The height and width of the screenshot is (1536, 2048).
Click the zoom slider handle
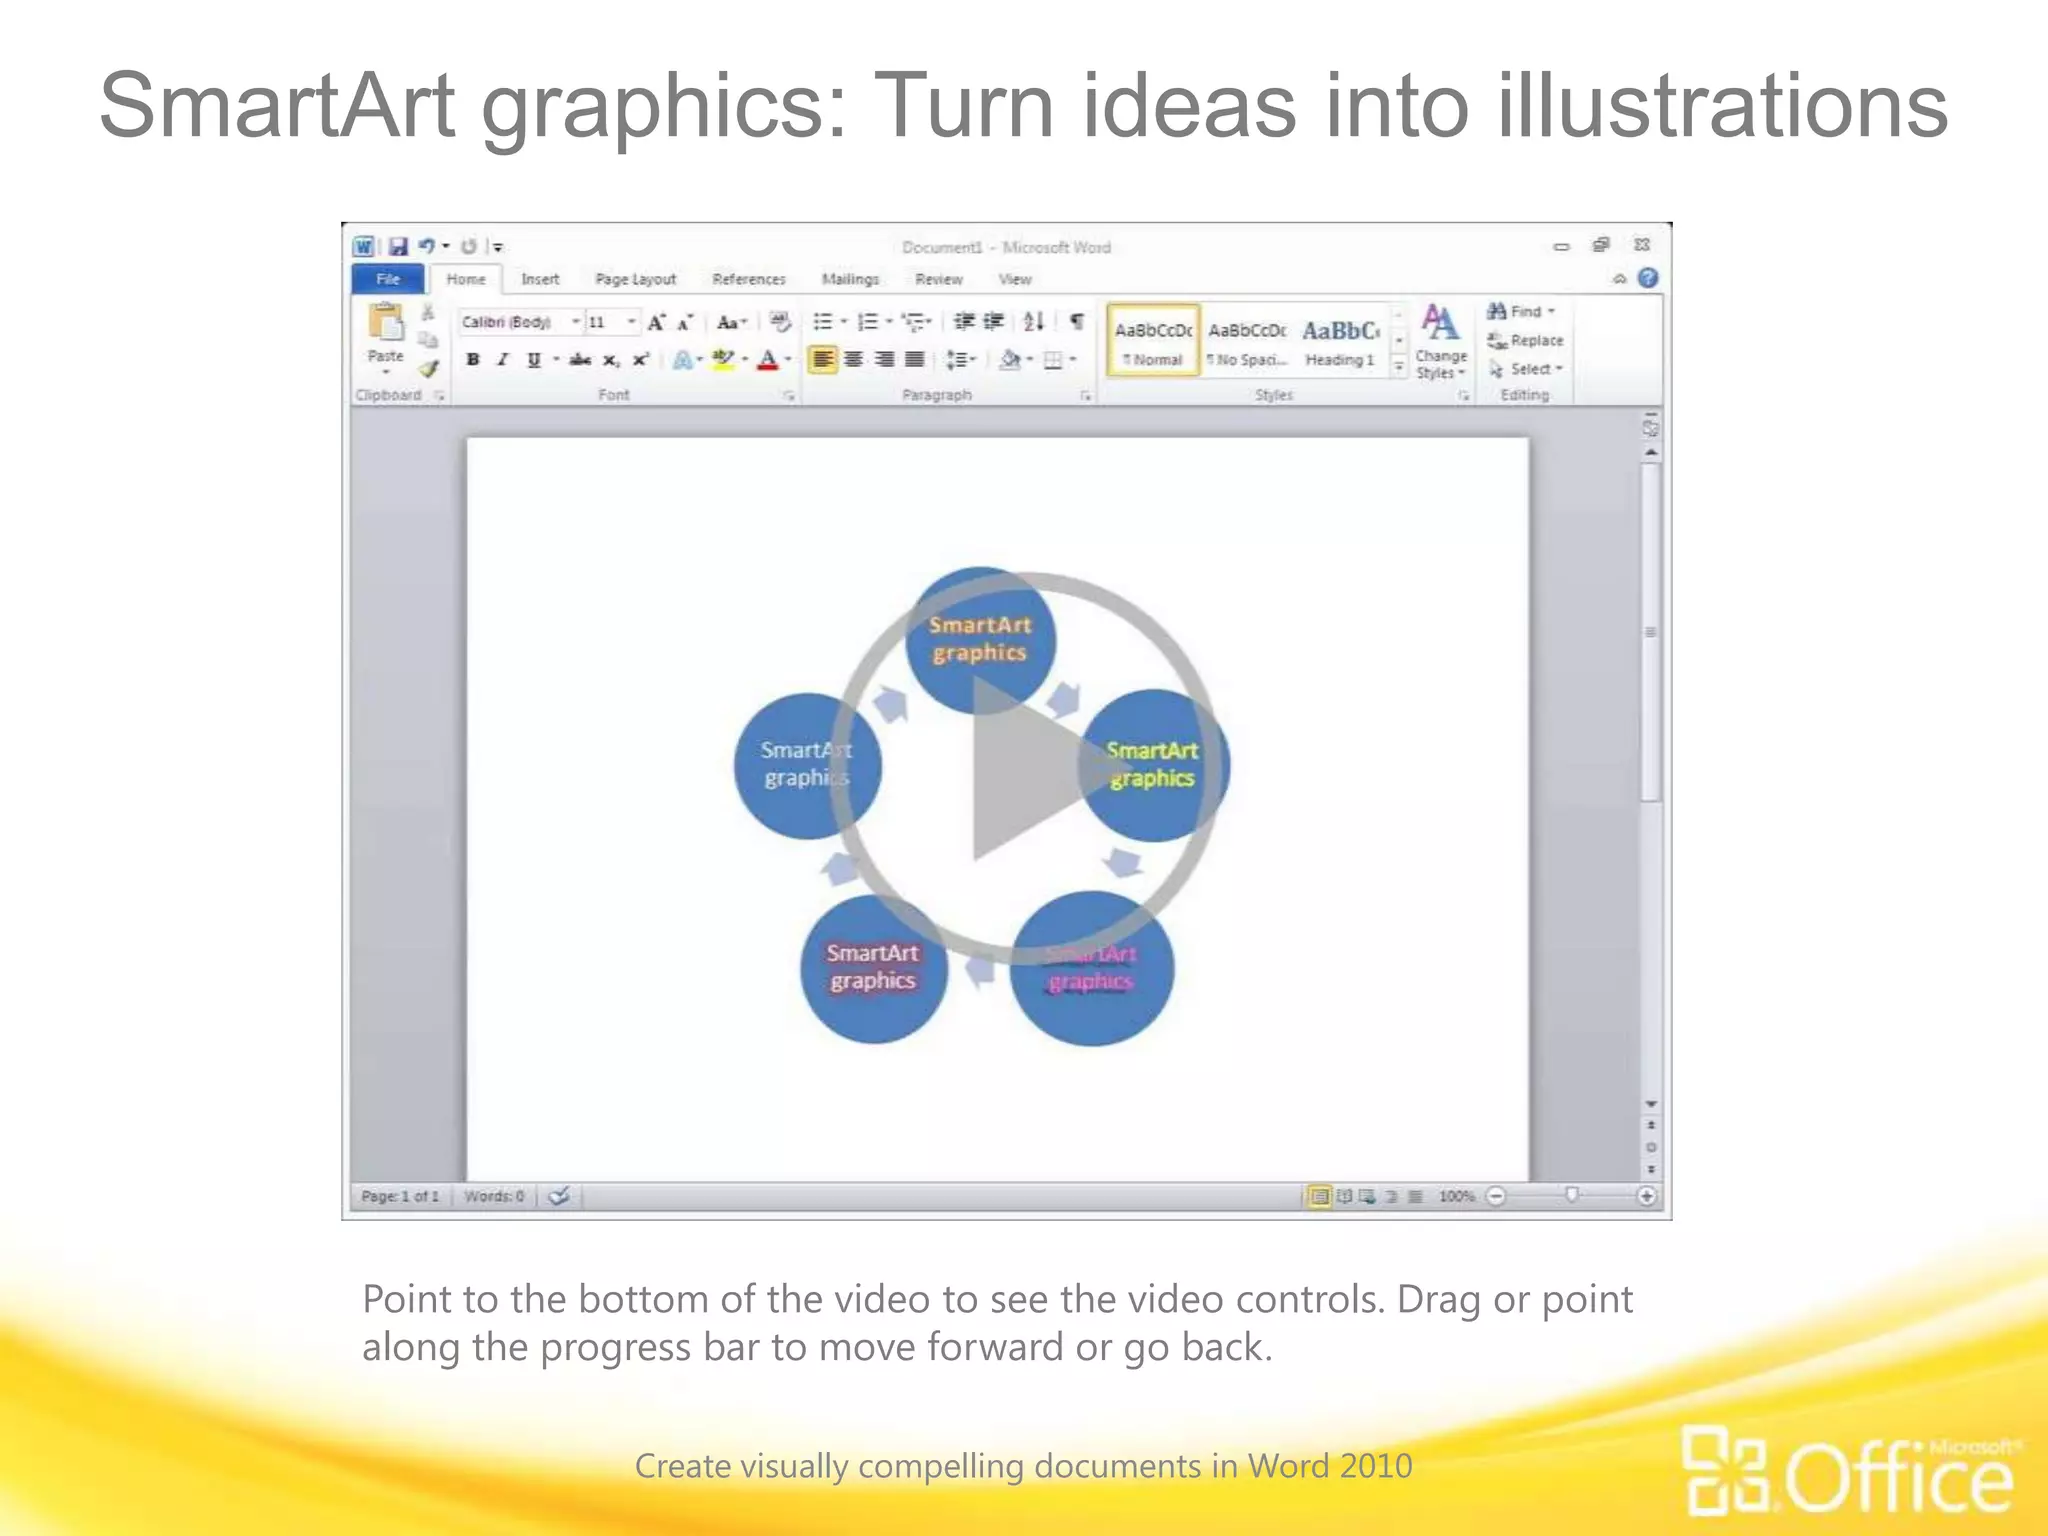coord(1572,1195)
